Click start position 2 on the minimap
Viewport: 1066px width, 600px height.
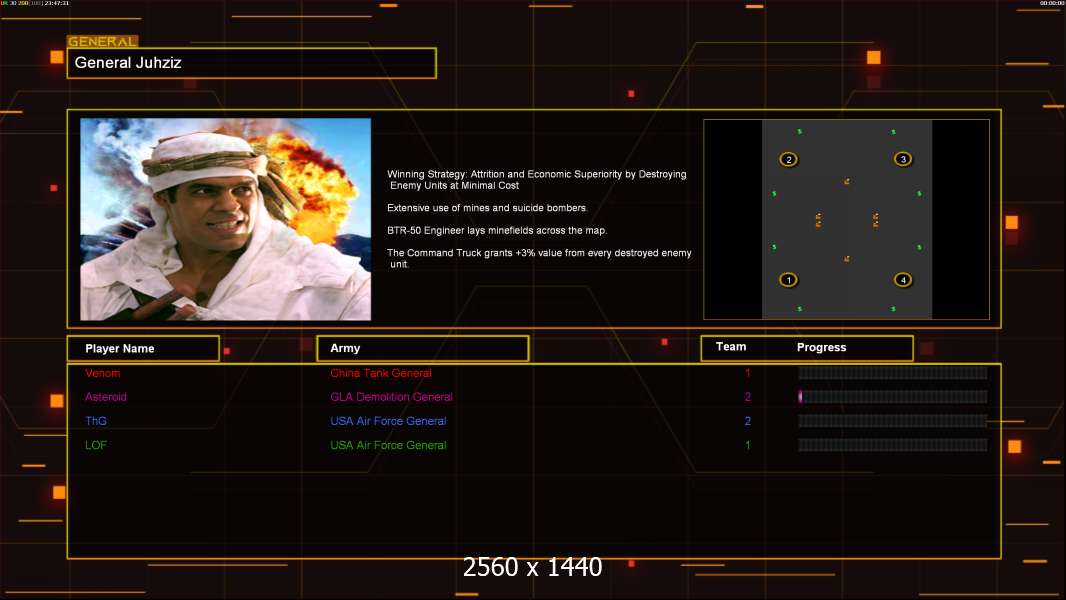789,160
